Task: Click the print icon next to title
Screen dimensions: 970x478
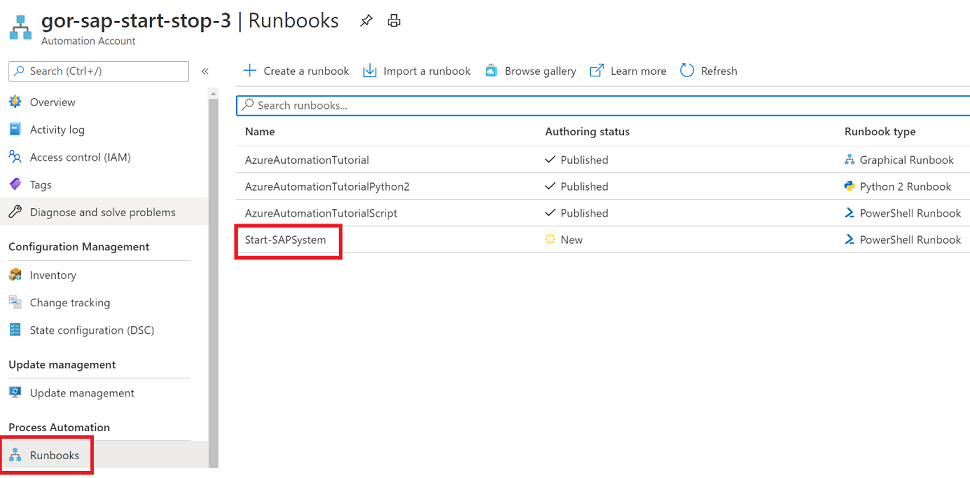Action: pos(393,21)
